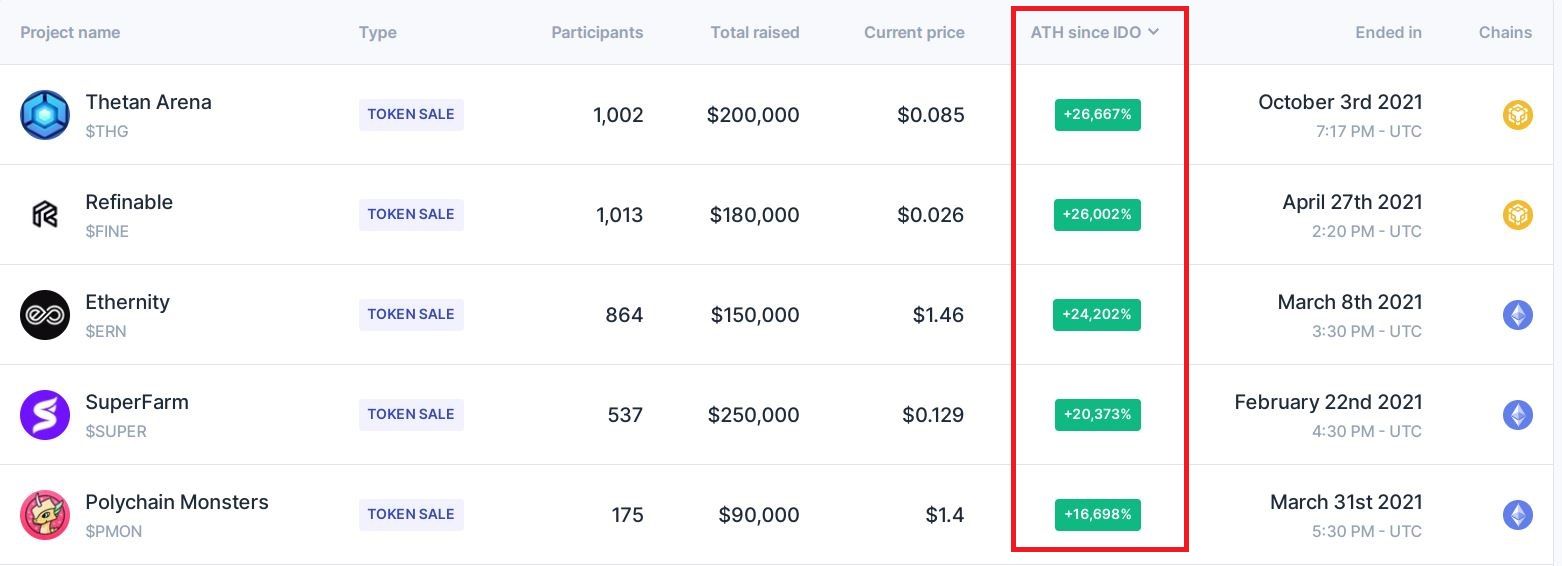Click the Total raised column header
Screen dimensions: 1562x566
click(754, 32)
